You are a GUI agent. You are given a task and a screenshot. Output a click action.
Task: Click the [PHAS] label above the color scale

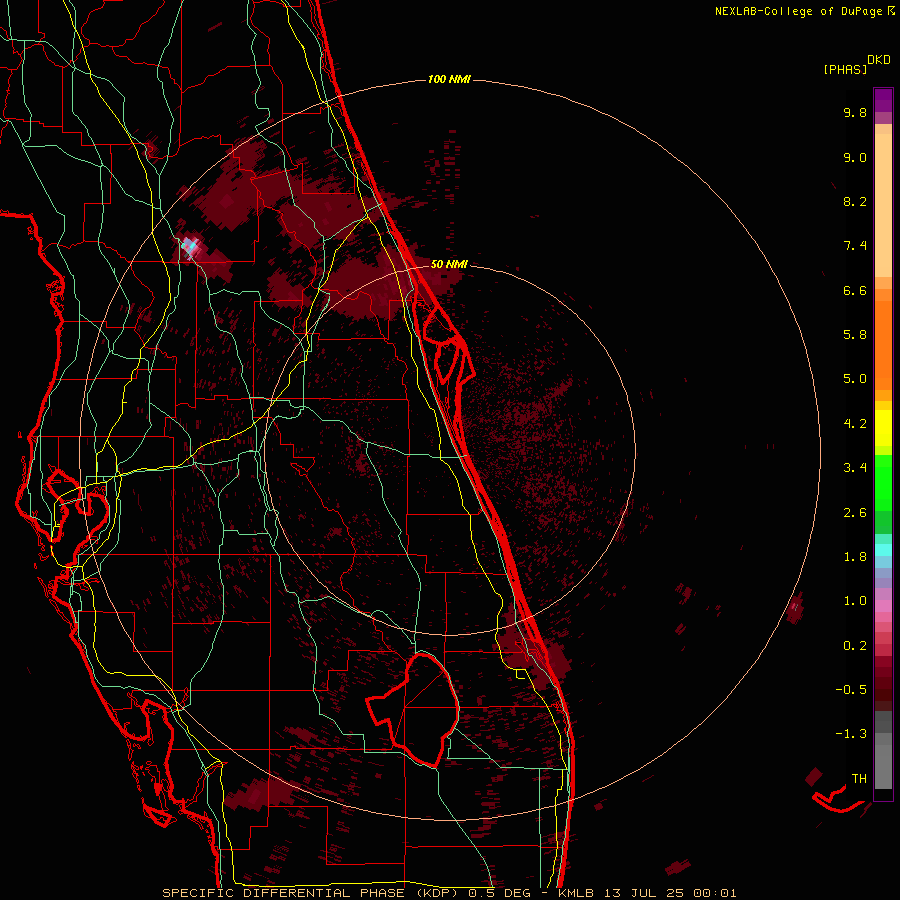coord(845,70)
